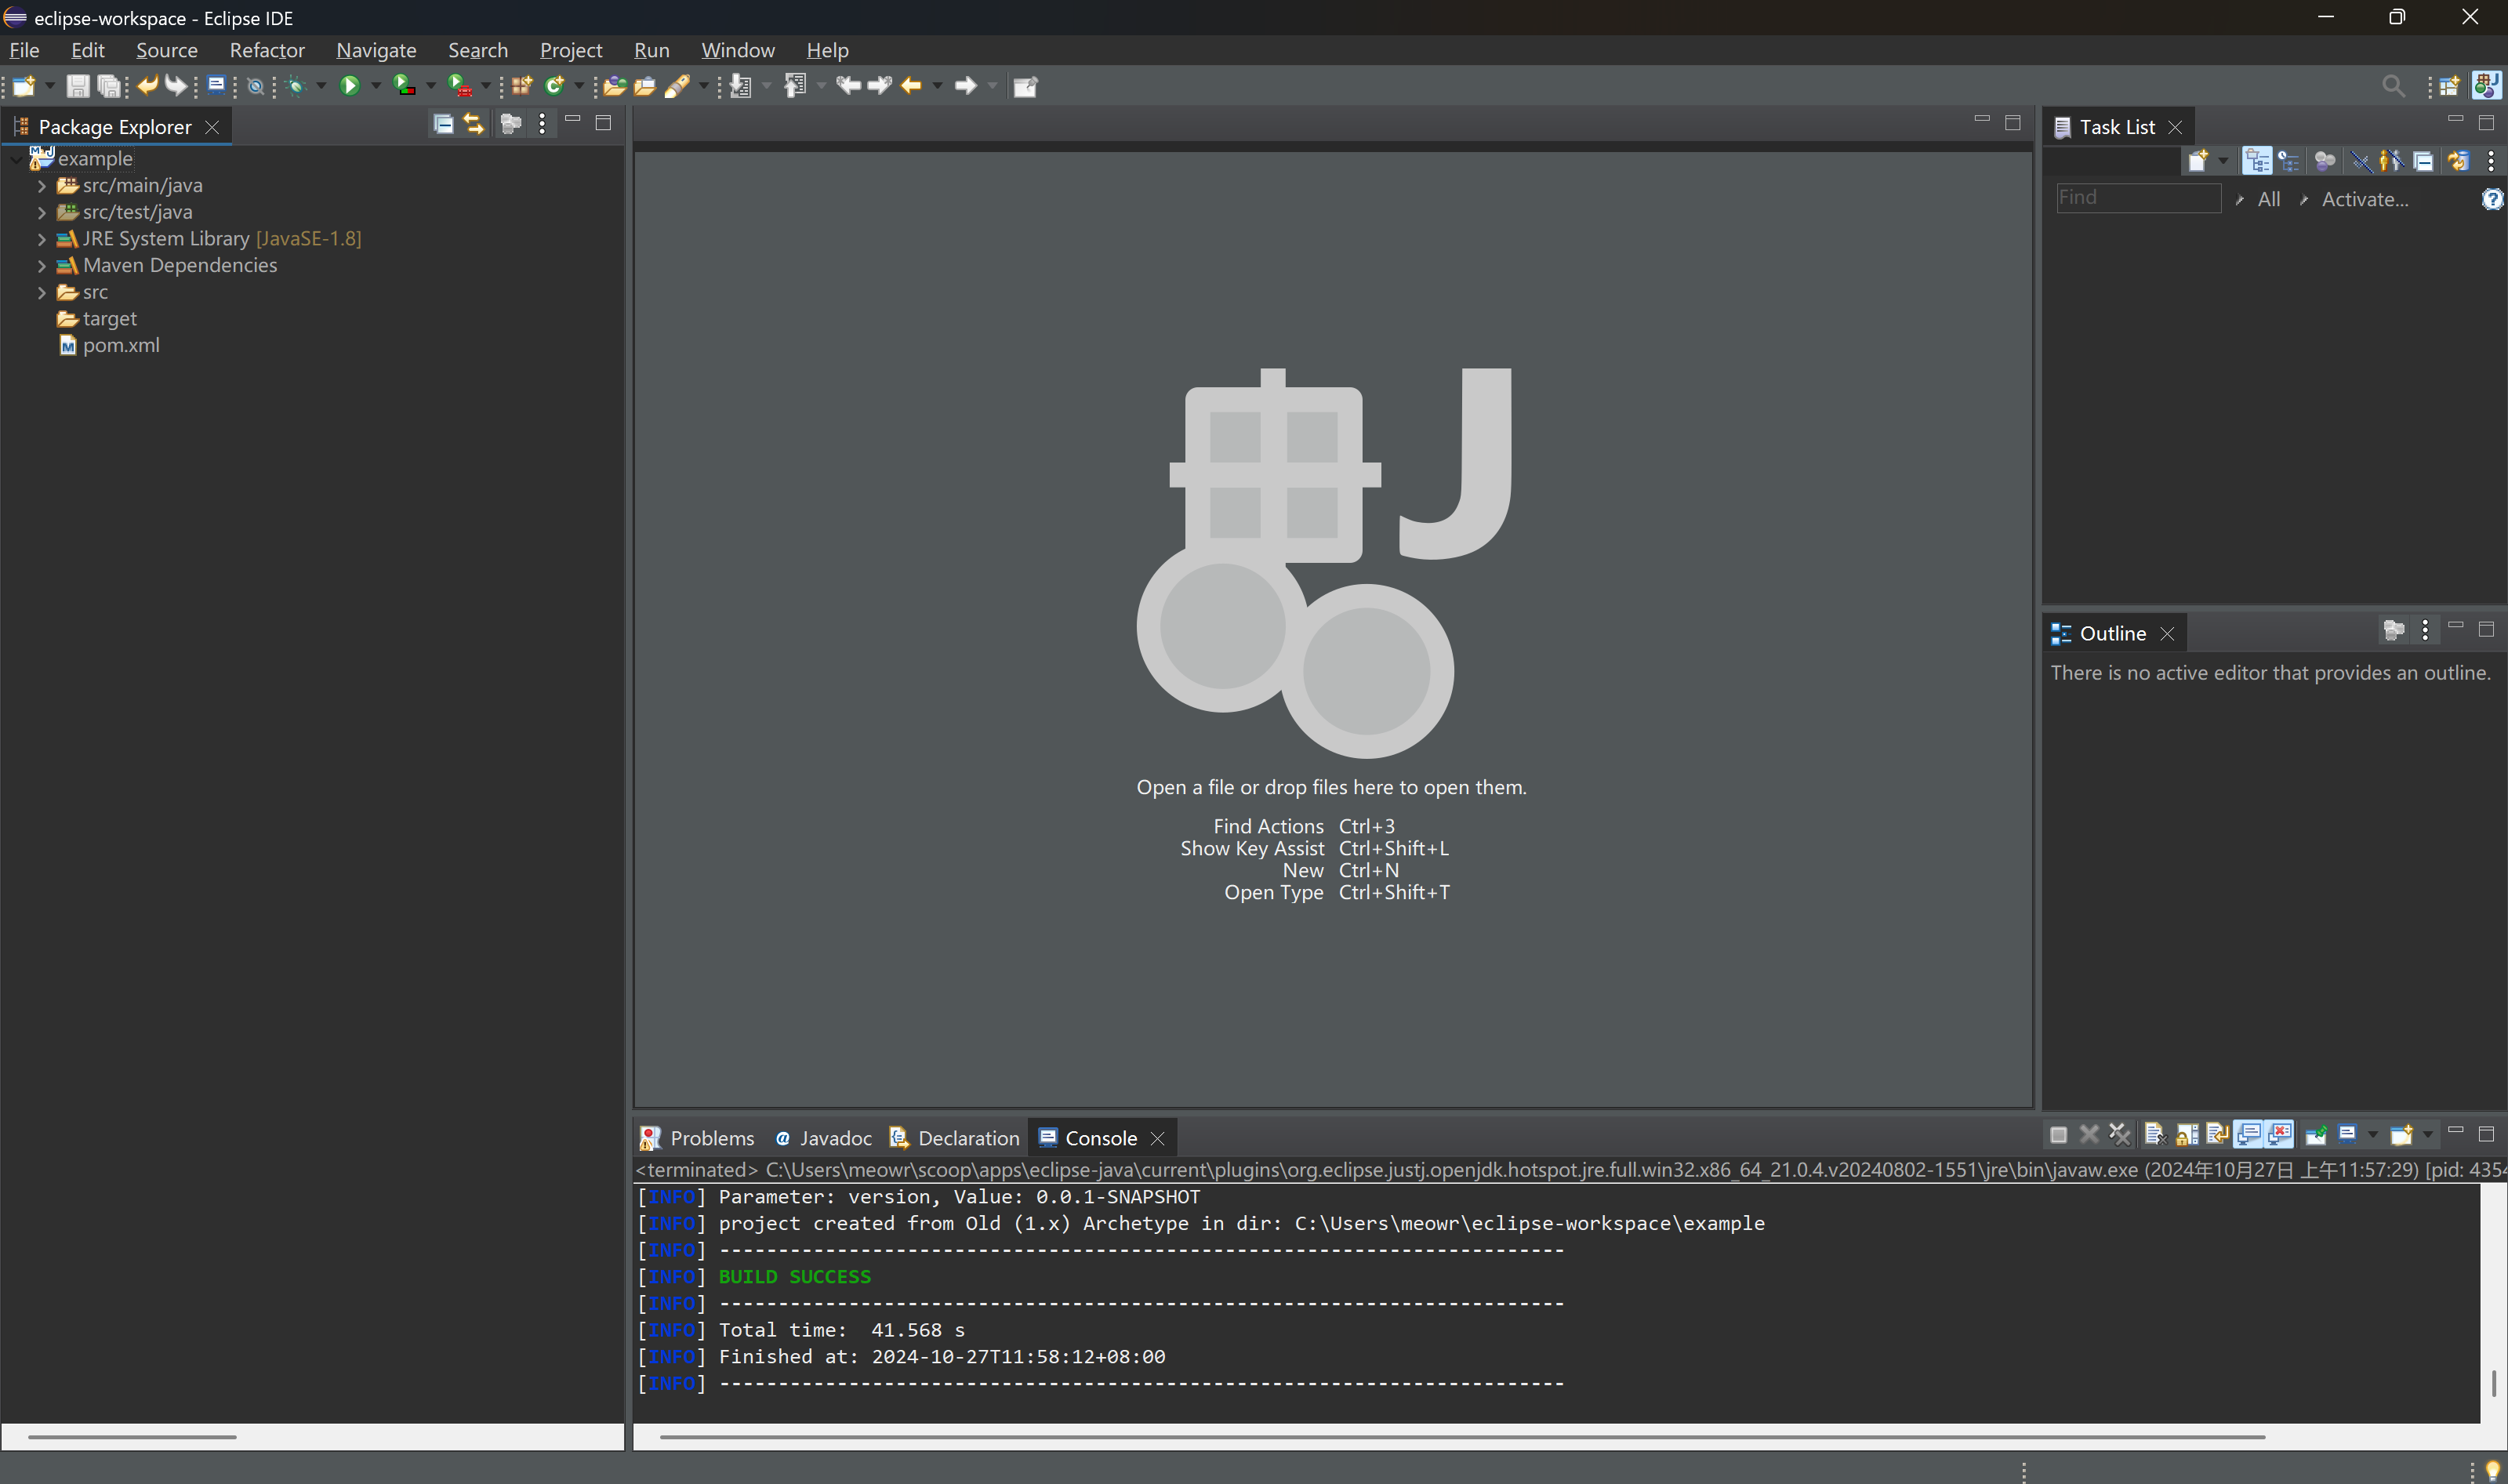Screen dimensions: 2508x1484
Task: Click the Activate... link in Task List
Action: 2364,199
